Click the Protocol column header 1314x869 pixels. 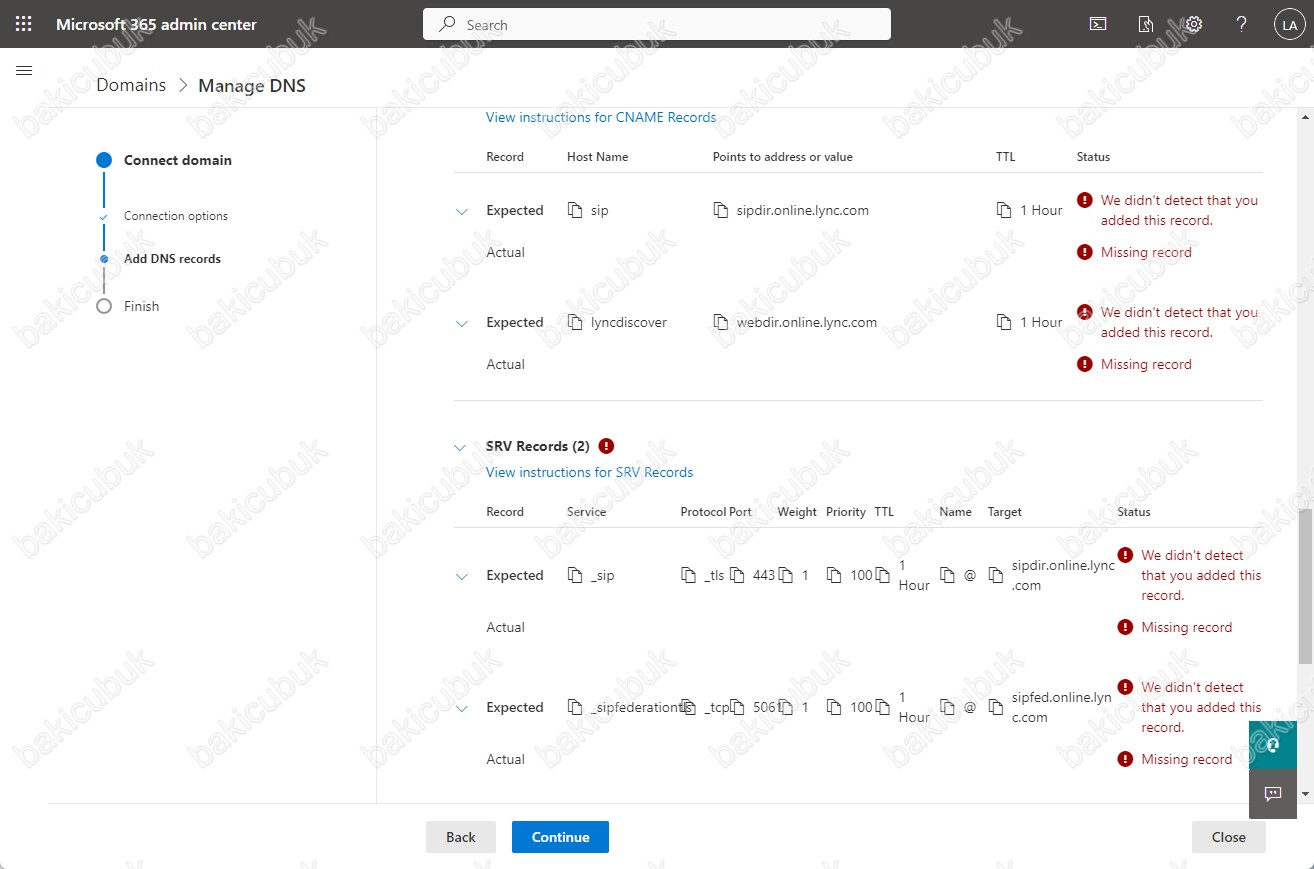pyautogui.click(x=703, y=512)
